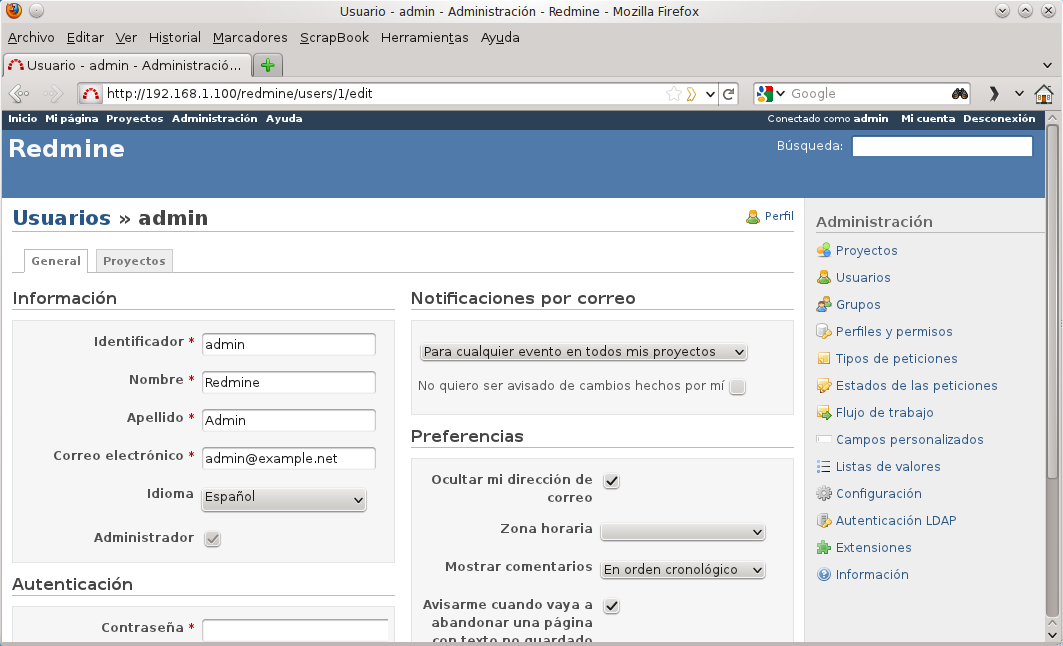
Task: Click the Perfiles y permisos icon
Action: click(824, 331)
